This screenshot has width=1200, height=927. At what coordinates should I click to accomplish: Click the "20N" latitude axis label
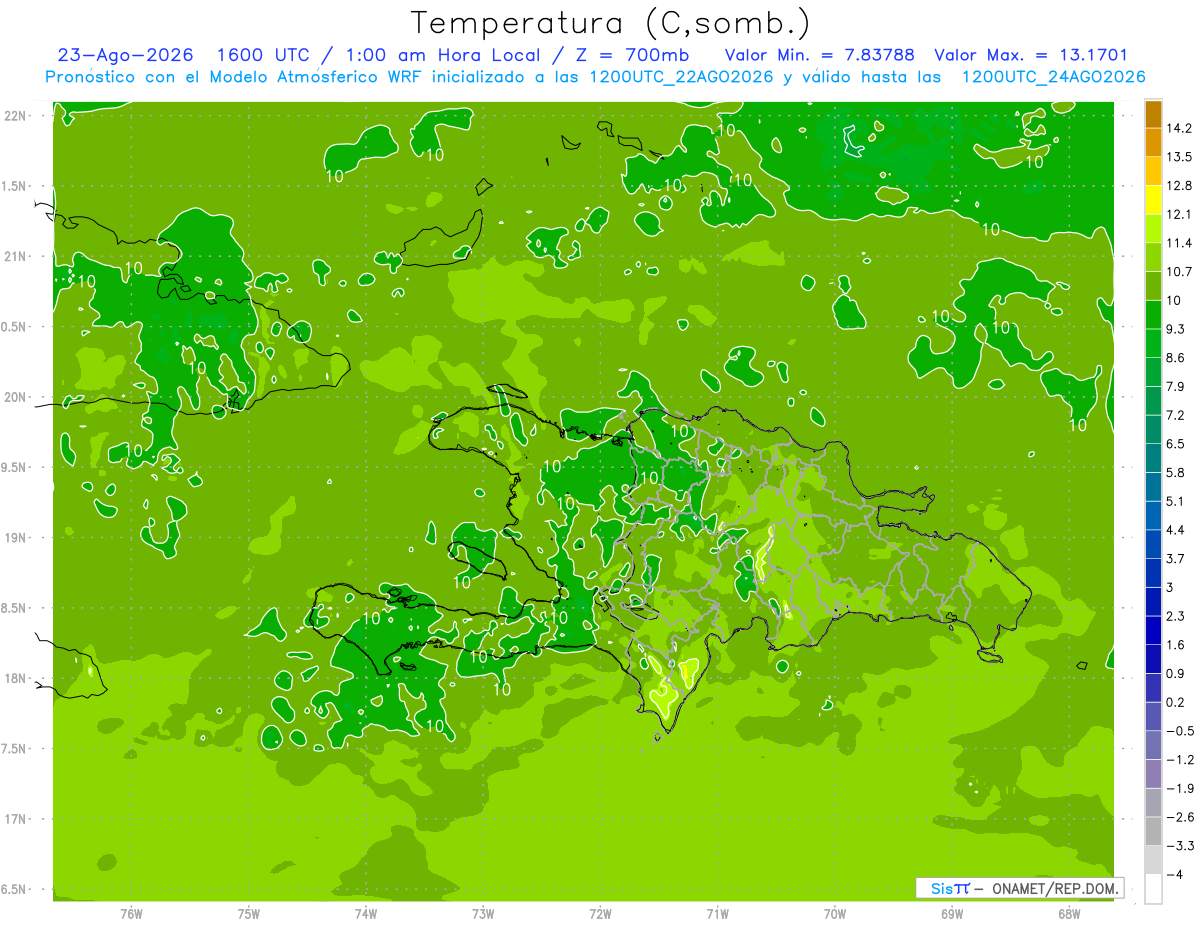[x=15, y=397]
